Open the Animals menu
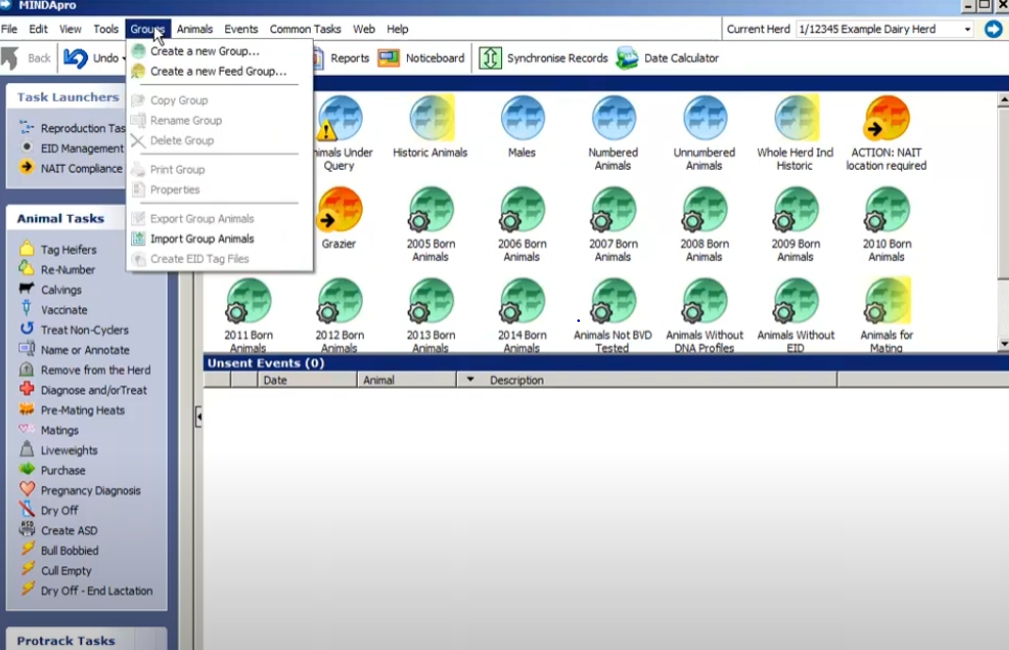Image resolution: width=1009 pixels, height=650 pixels. pyautogui.click(x=194, y=29)
